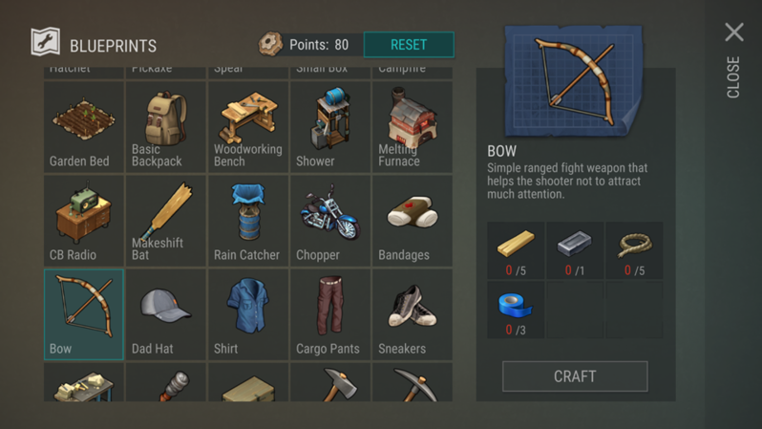
Task: Reset blueprint points
Action: point(409,45)
